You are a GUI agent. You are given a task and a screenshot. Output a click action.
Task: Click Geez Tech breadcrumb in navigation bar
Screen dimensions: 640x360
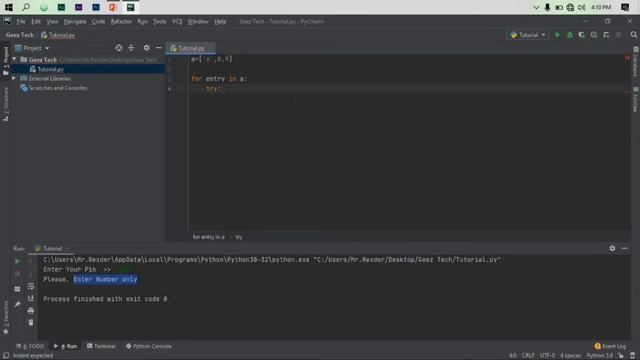tap(20, 35)
